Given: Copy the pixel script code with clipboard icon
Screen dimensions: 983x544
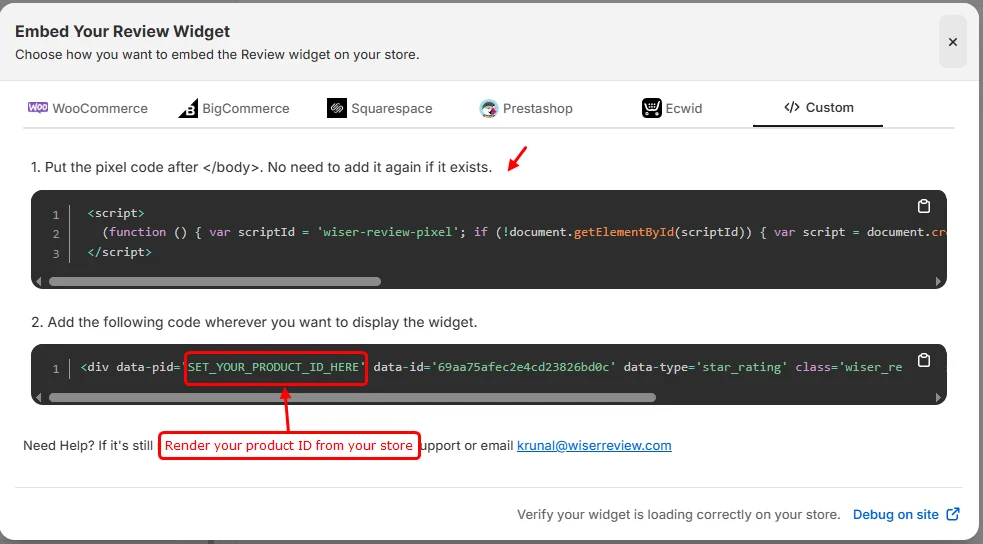Looking at the screenshot, I should tap(923, 206).
